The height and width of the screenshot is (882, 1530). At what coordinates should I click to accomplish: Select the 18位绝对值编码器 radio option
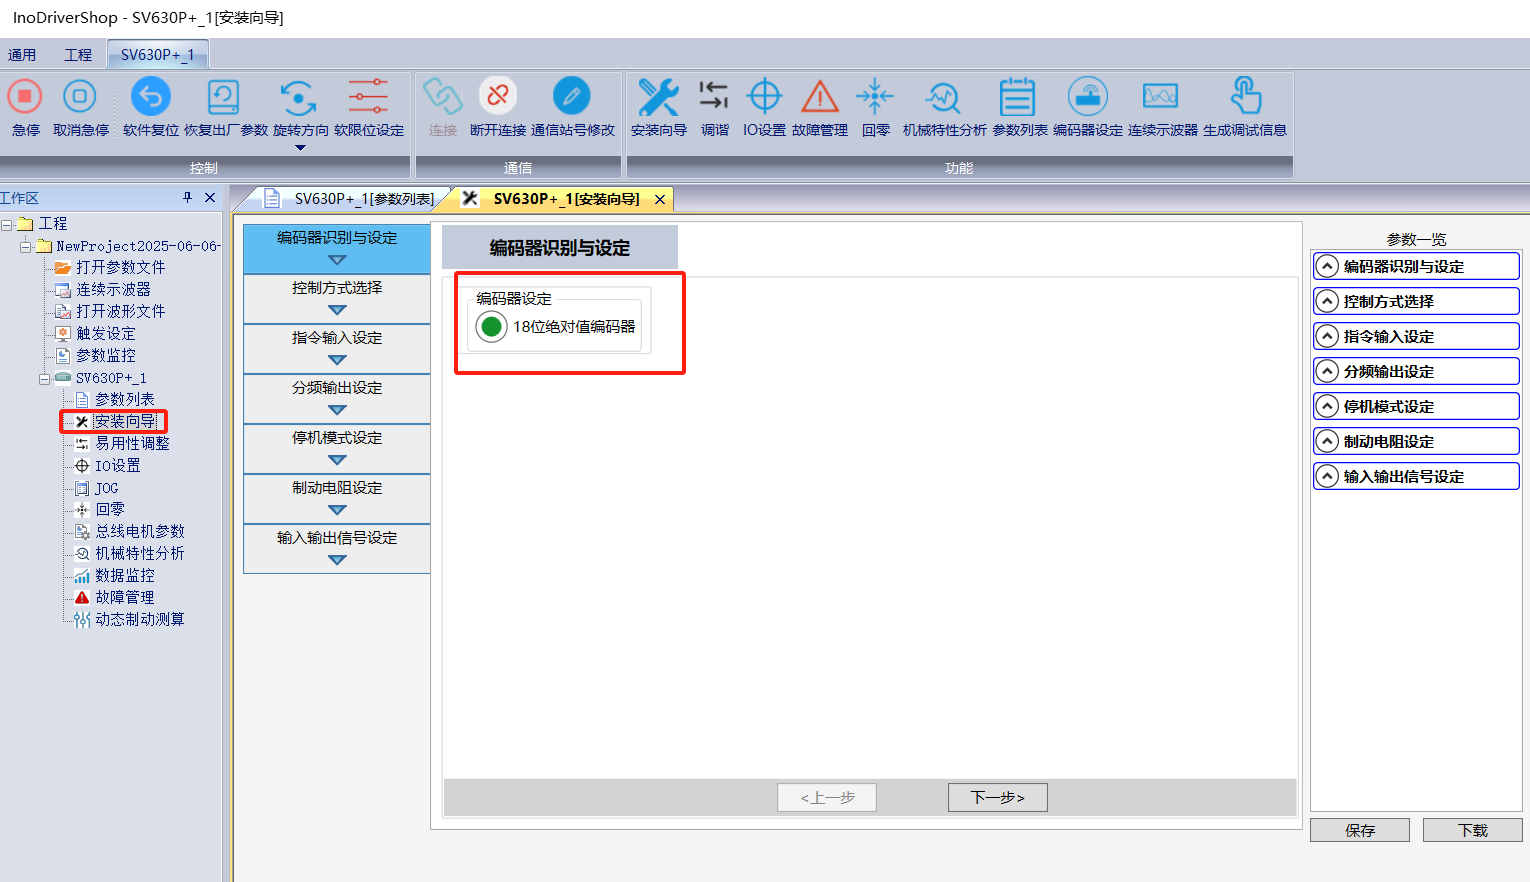pyautogui.click(x=491, y=327)
